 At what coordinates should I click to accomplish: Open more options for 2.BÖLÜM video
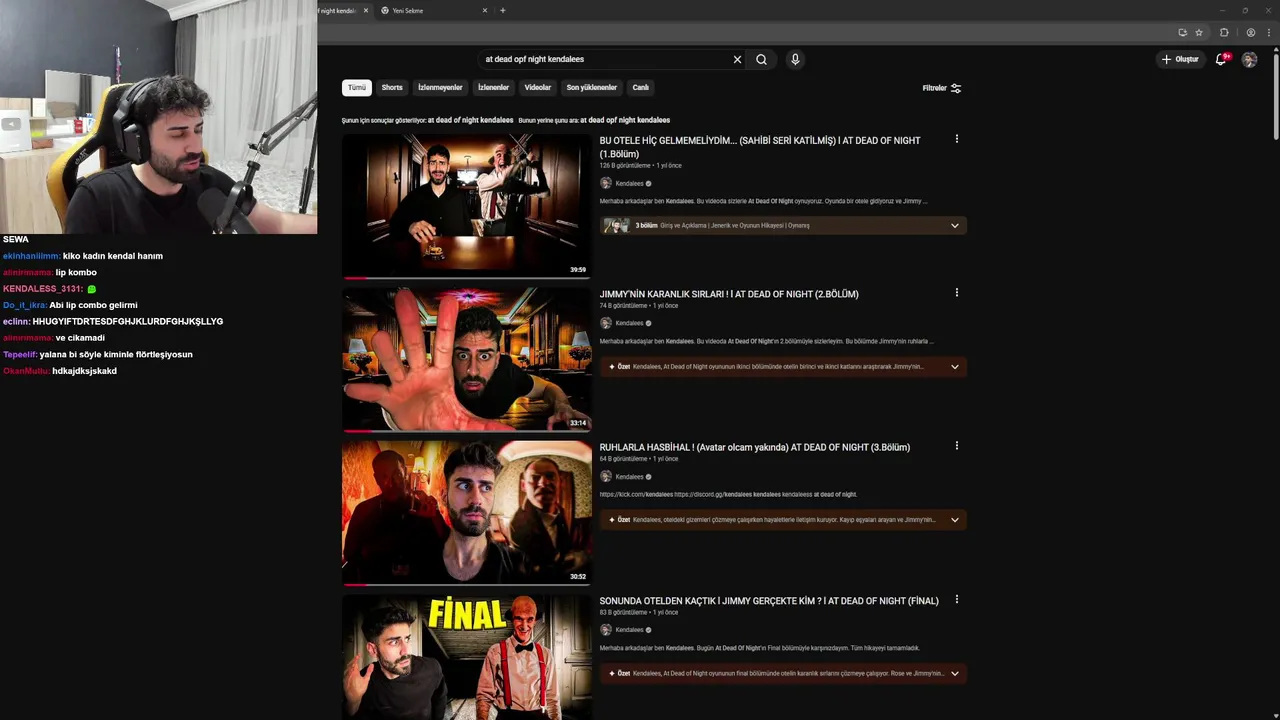(956, 293)
